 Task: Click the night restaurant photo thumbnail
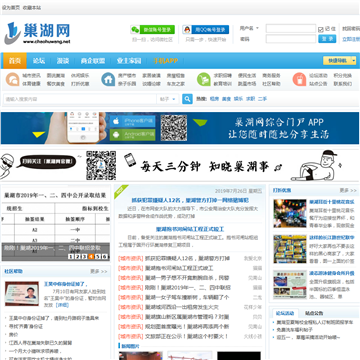[x=290, y=214]
